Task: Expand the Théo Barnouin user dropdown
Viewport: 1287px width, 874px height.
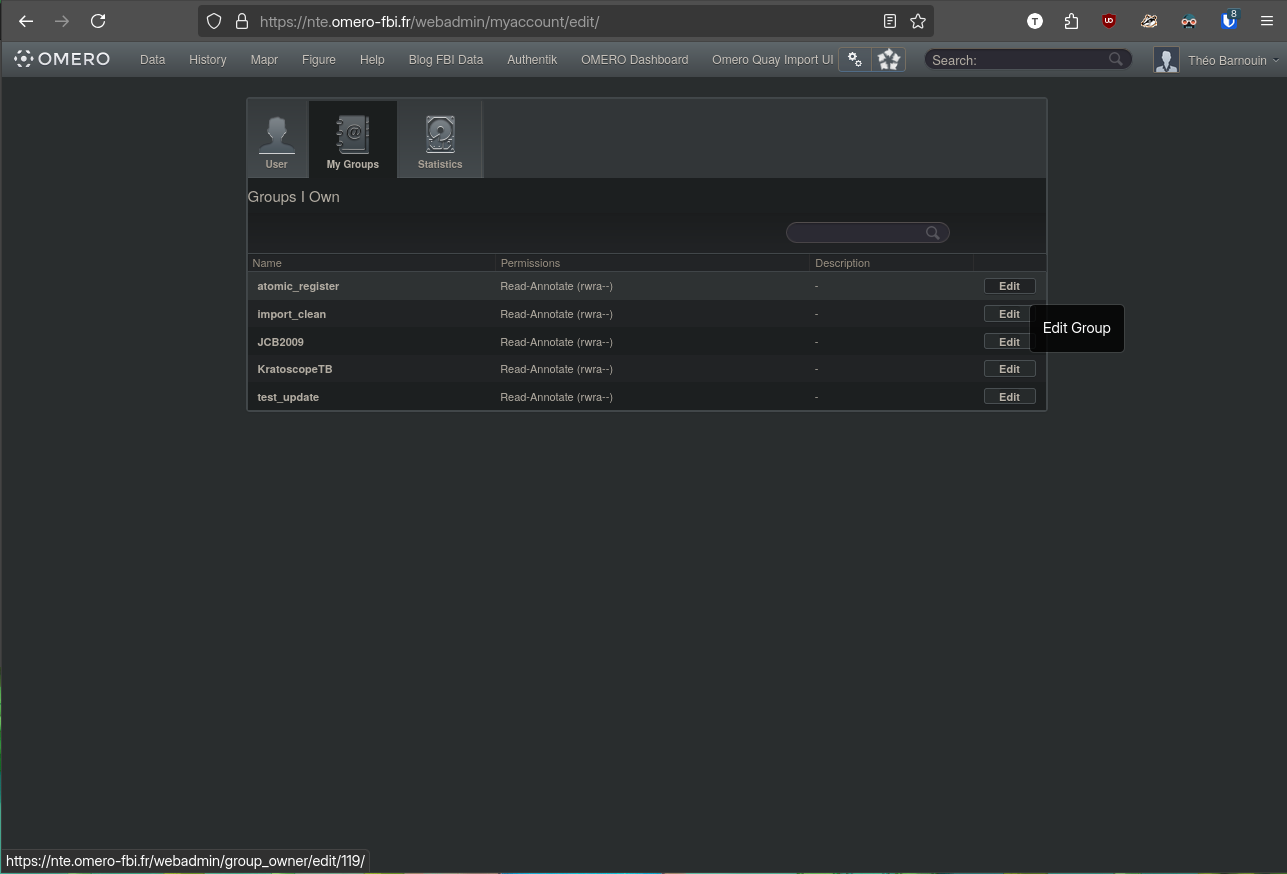Action: pyautogui.click(x=1233, y=60)
